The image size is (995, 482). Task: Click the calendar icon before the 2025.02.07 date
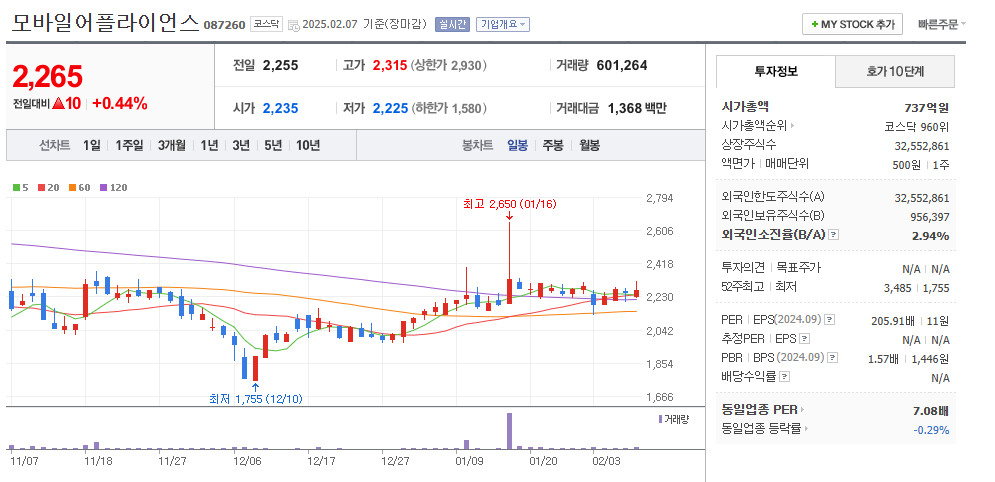294,25
